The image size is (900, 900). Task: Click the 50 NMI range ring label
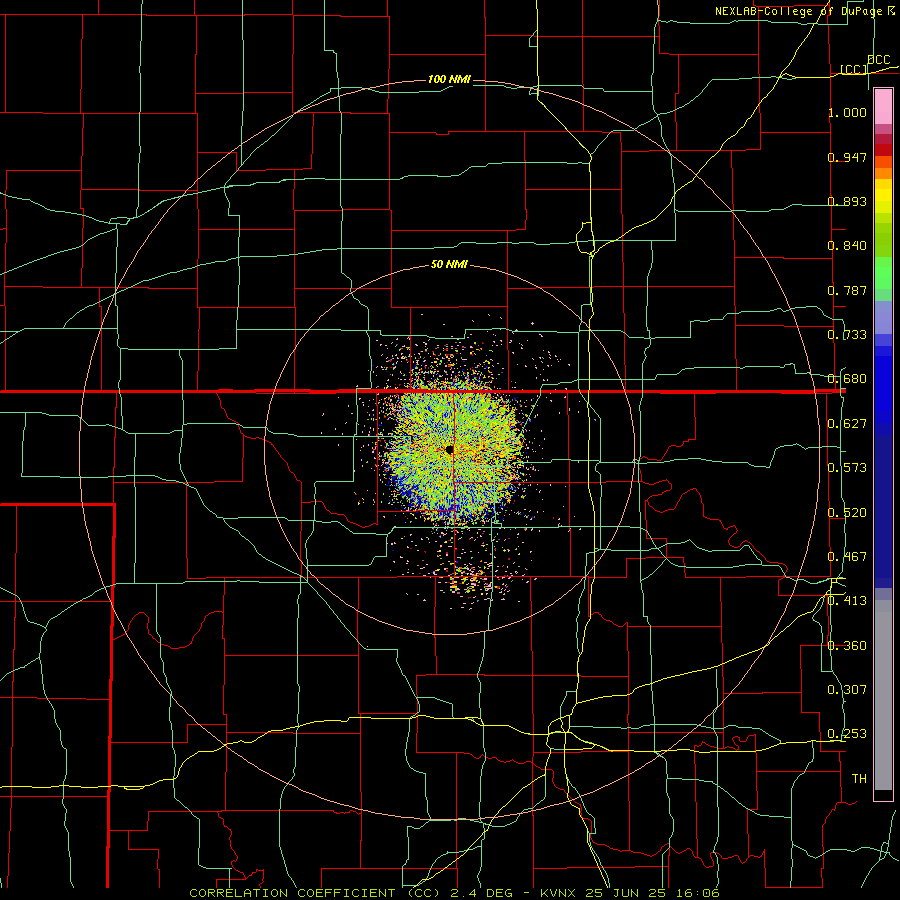449,265
